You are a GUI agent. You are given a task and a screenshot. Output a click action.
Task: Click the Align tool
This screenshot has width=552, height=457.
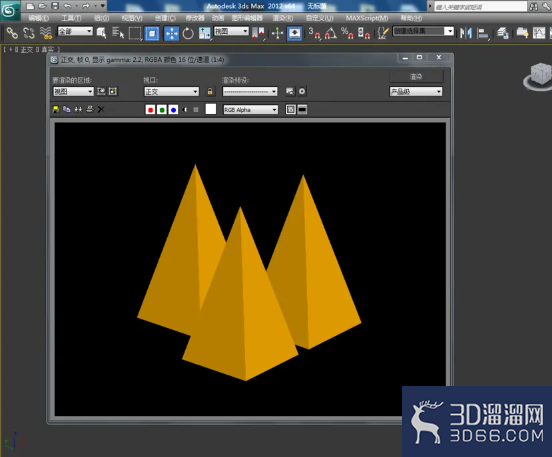[x=483, y=34]
